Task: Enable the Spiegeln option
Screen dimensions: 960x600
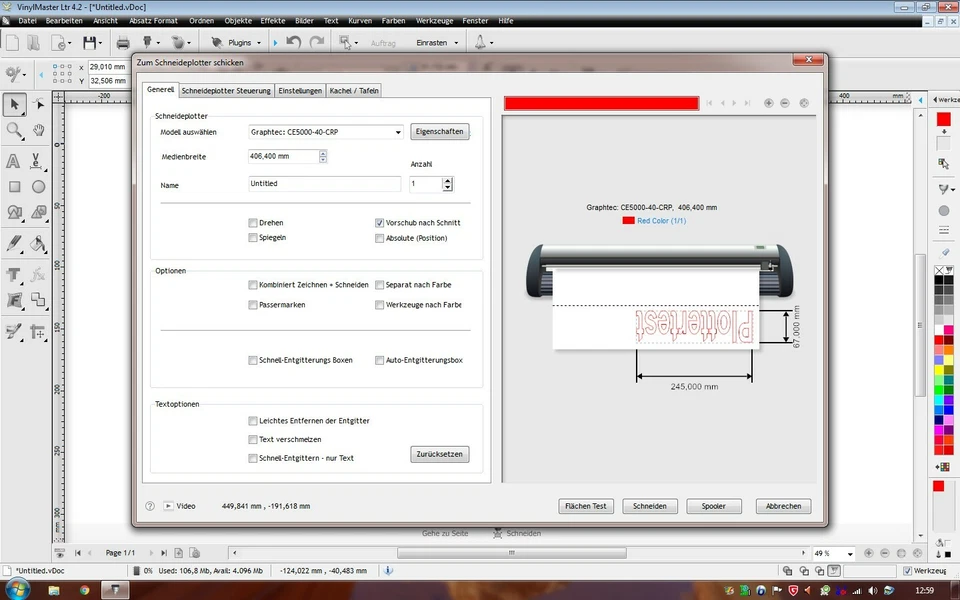Action: 253,238
